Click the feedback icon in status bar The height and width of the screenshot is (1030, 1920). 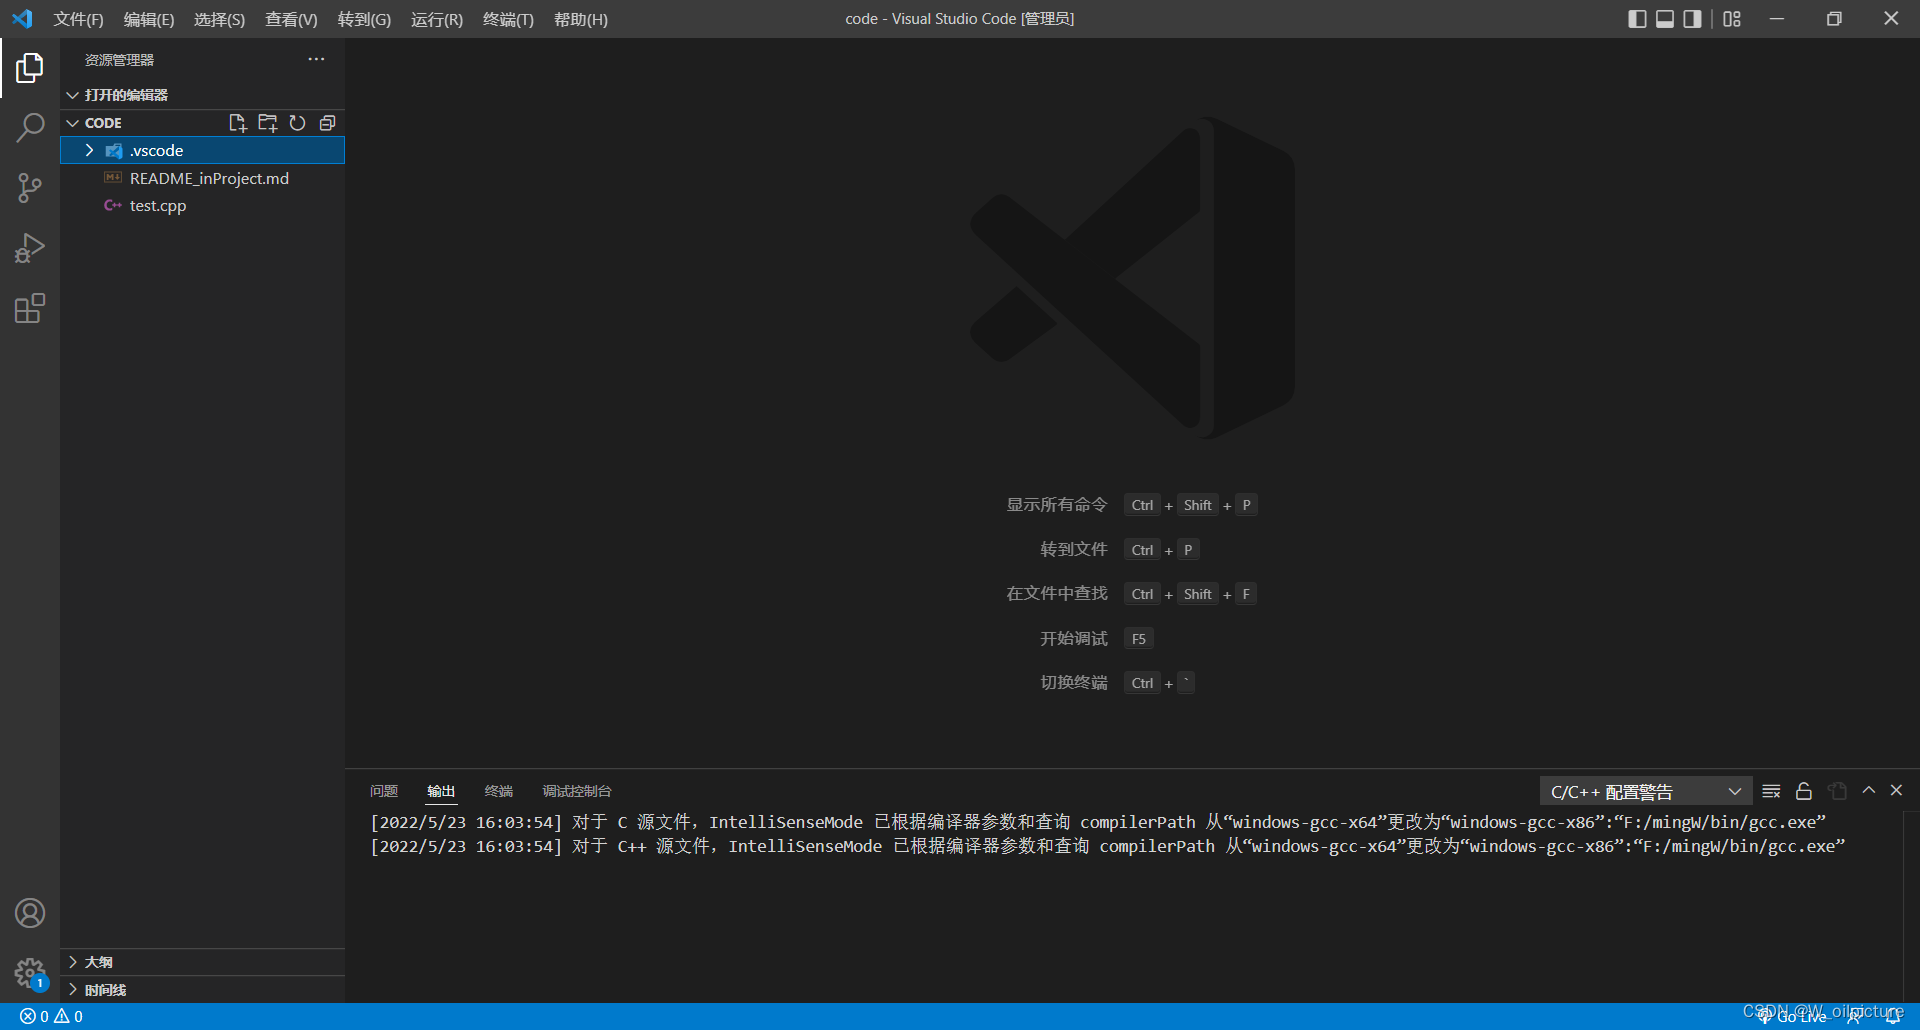coord(1854,1016)
